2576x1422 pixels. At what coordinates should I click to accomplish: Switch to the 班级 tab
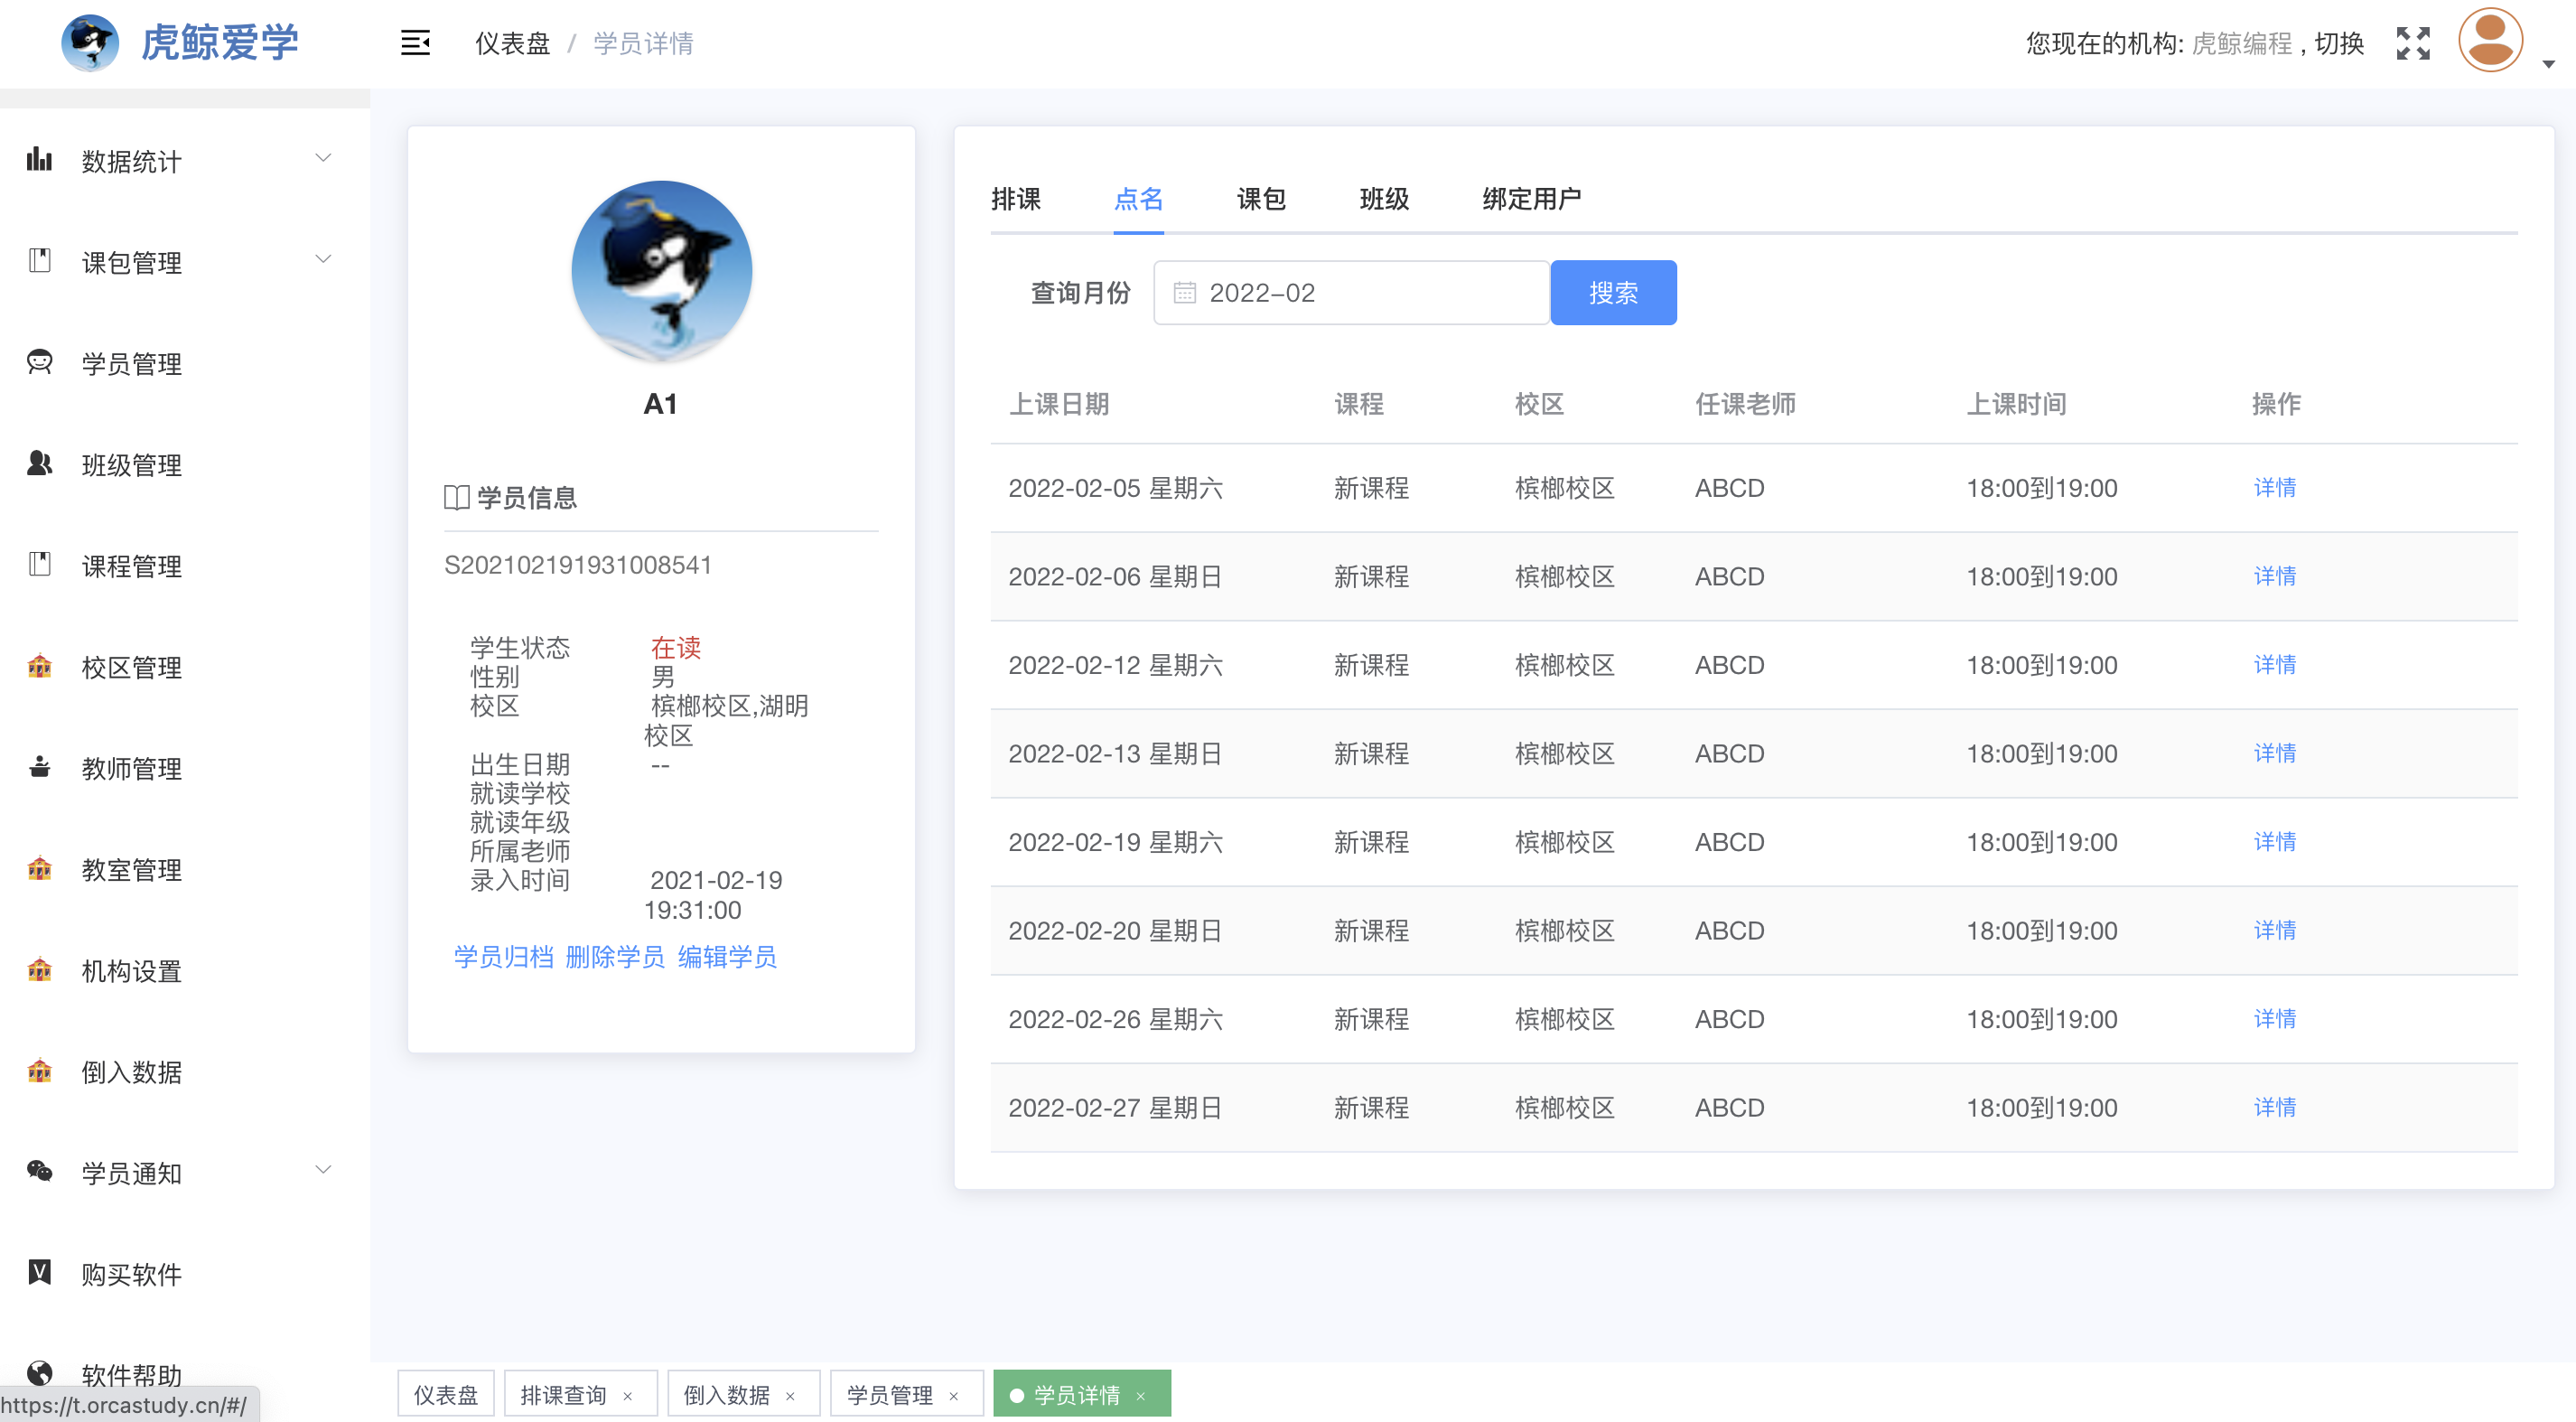1384,199
